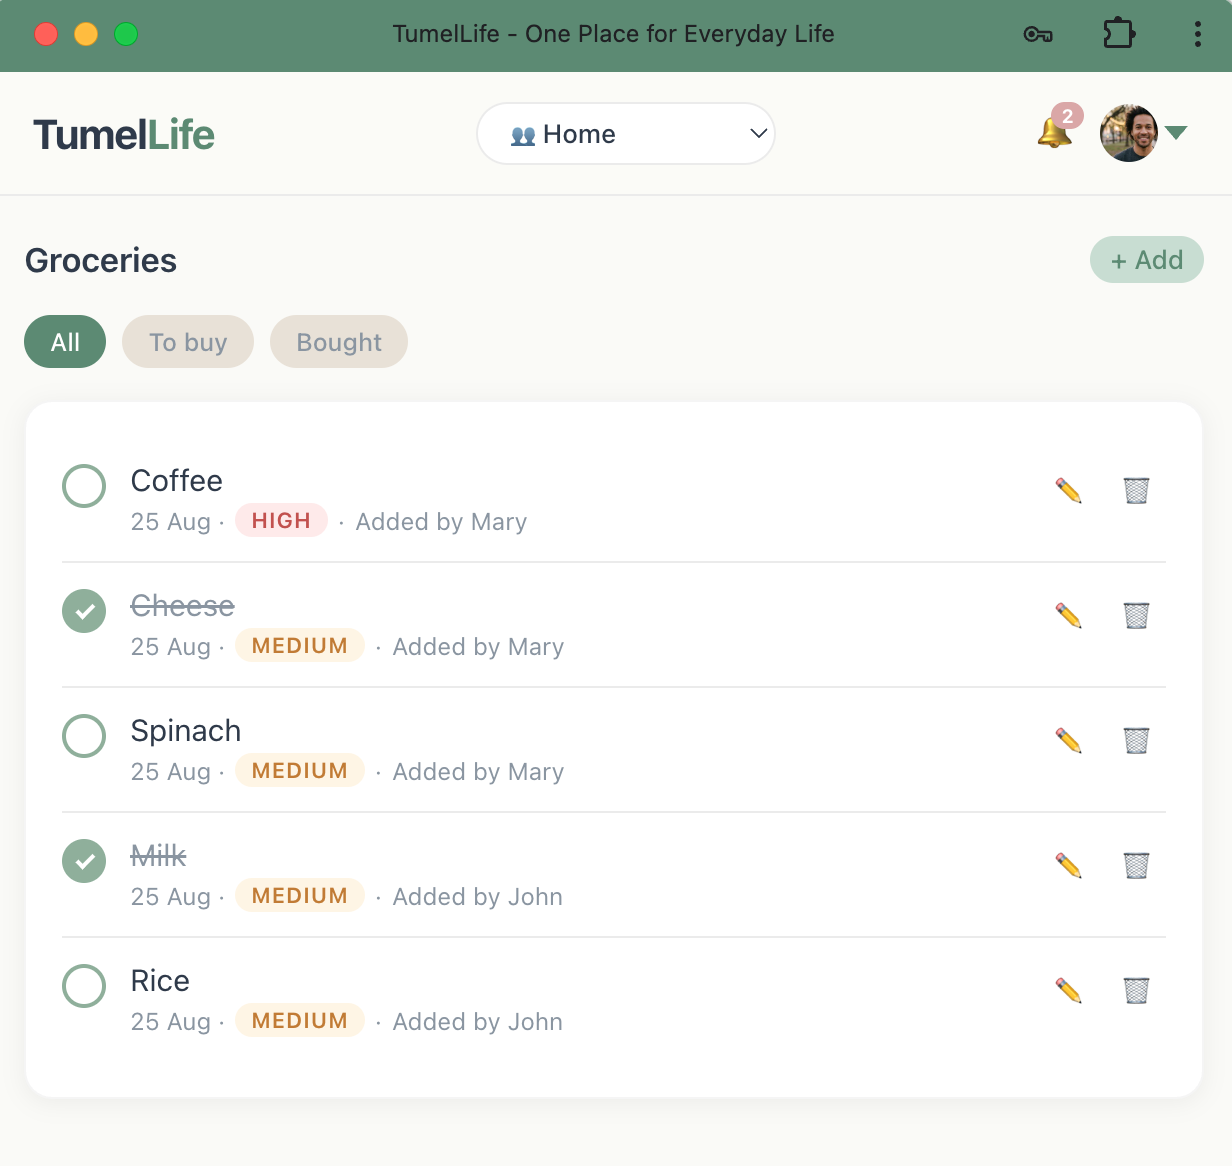Edit the Cheese item with pencil icon
The width and height of the screenshot is (1232, 1166).
(1069, 615)
